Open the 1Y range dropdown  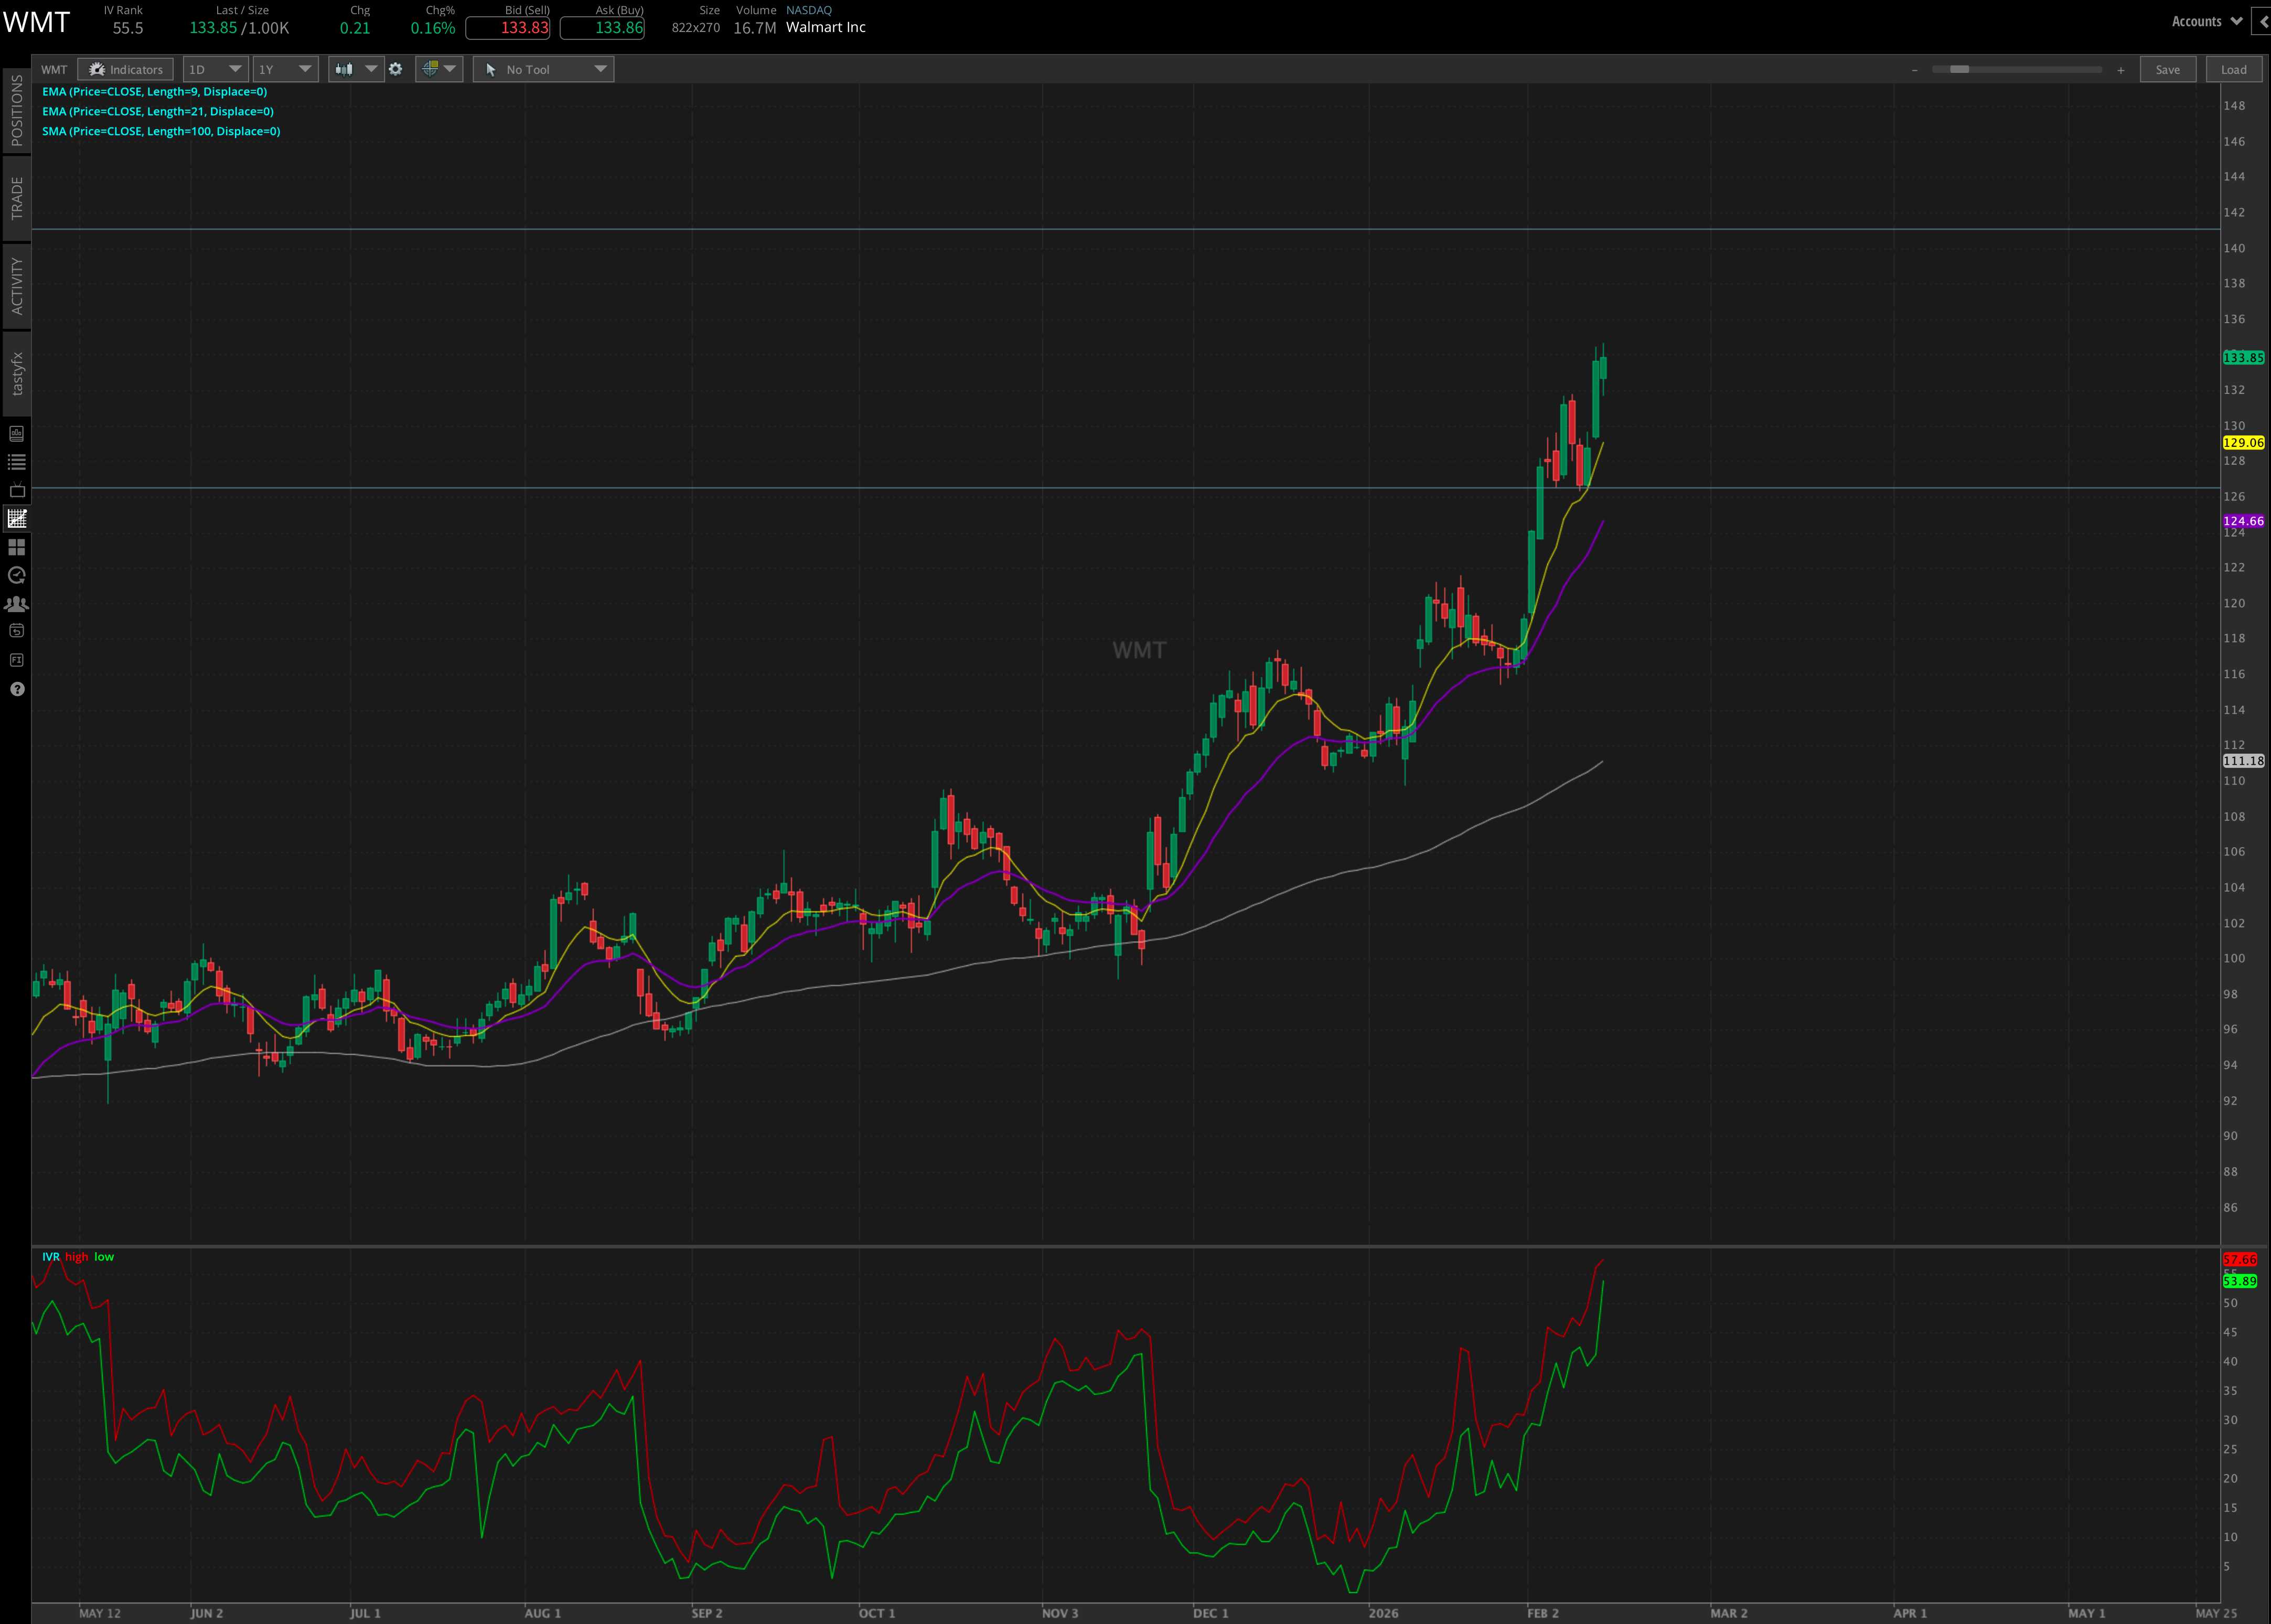(285, 69)
